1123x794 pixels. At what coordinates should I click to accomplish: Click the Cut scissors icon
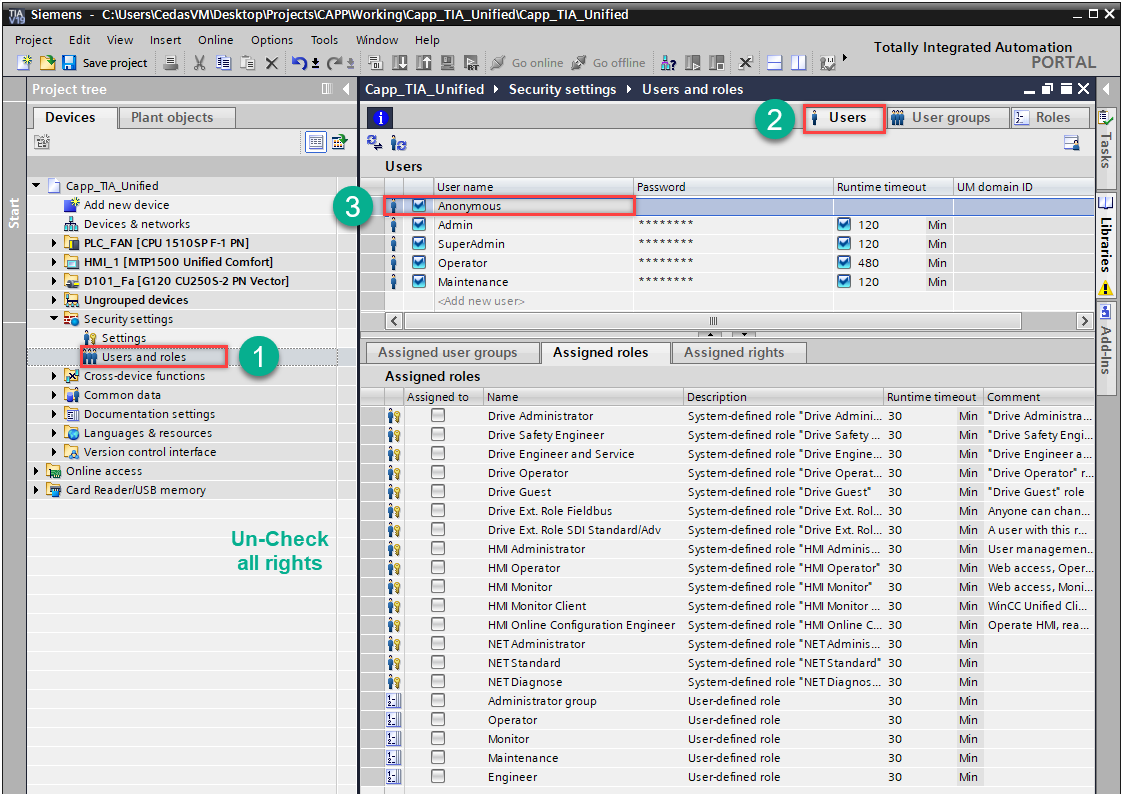click(x=199, y=63)
